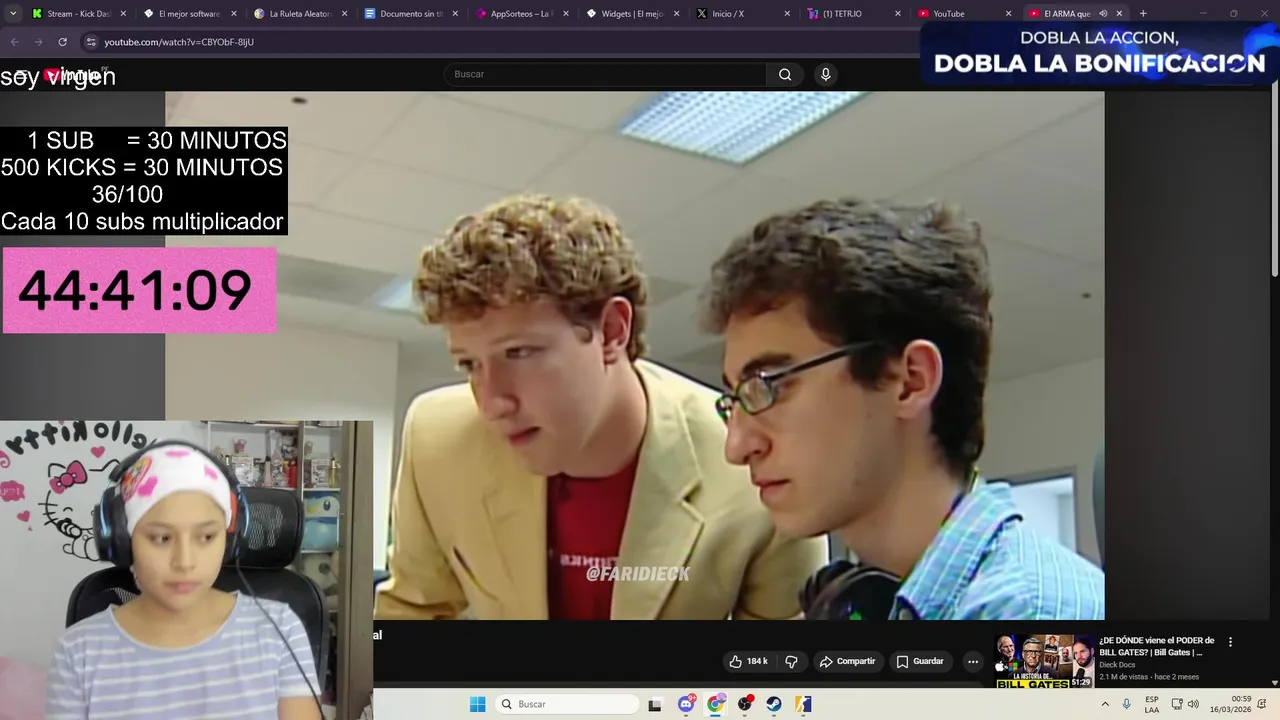
Task: Open a new browser tab
Action: click(x=1143, y=14)
